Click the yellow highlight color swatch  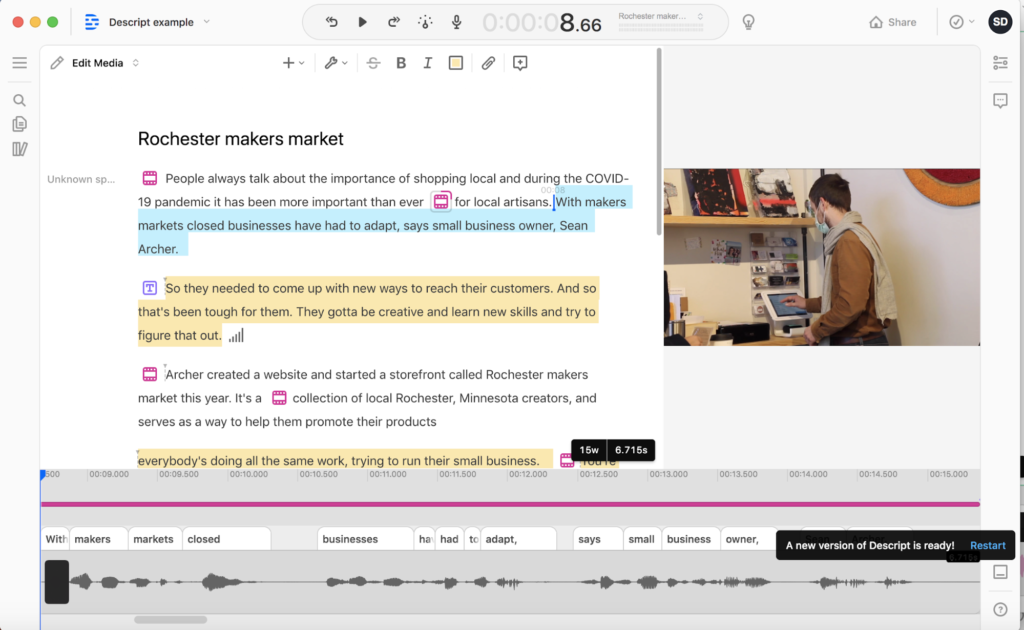456,63
